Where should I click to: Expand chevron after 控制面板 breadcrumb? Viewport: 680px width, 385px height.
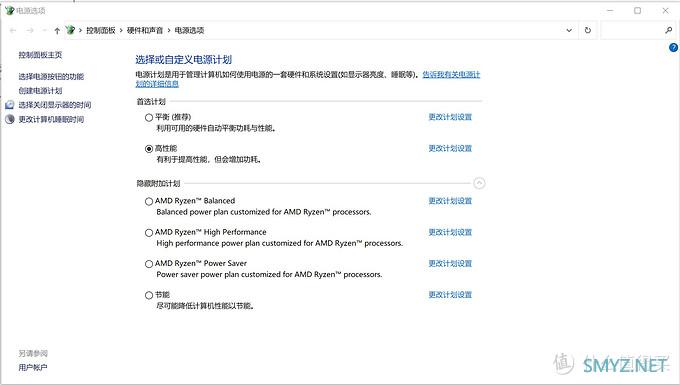coord(121,30)
